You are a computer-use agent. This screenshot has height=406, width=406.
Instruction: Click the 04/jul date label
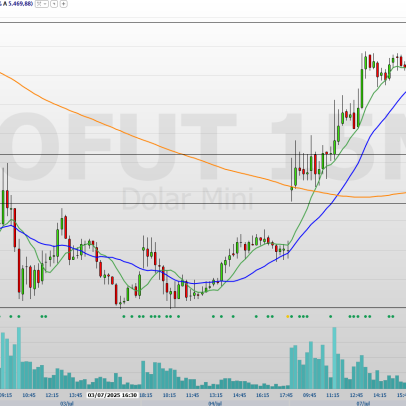pos(215,403)
